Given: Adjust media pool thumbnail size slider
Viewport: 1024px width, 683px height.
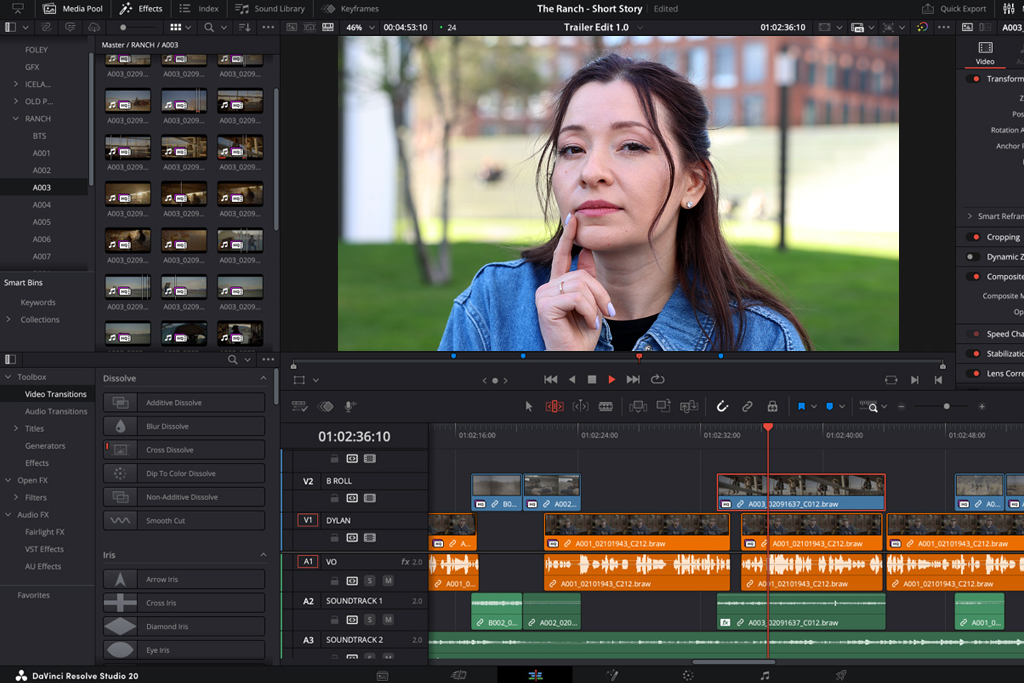Looking at the screenshot, I should click(123, 27).
